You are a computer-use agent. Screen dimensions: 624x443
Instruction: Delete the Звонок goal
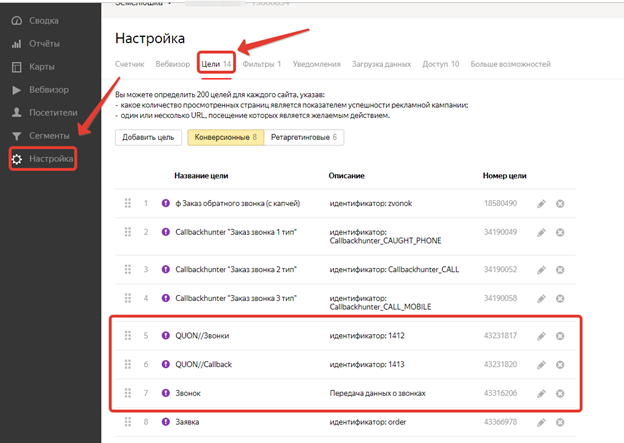click(560, 394)
